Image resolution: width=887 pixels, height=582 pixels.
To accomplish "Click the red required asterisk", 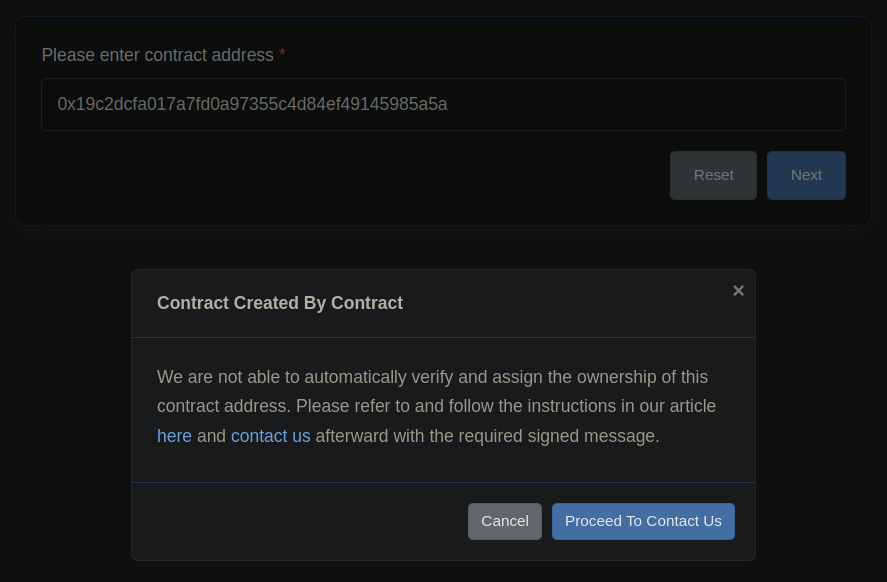I will click(x=282, y=55).
